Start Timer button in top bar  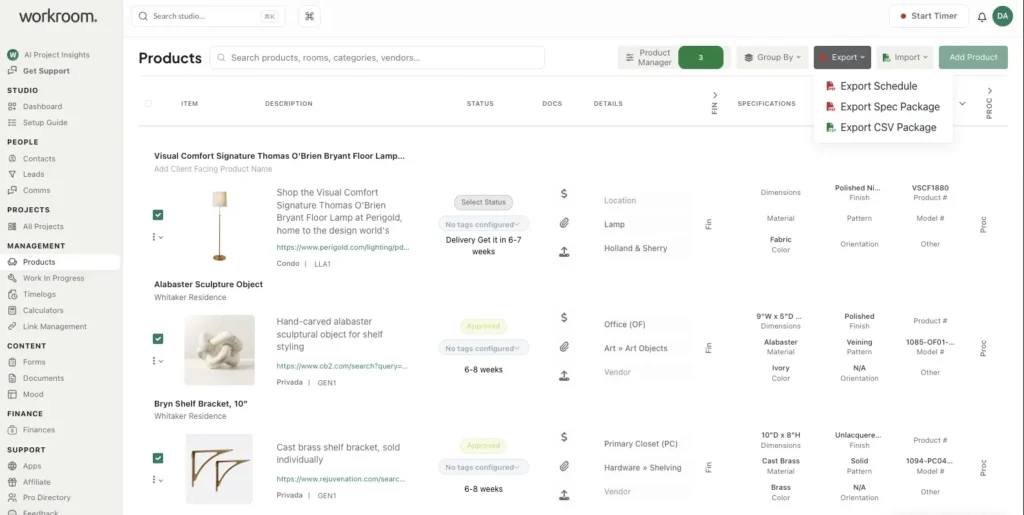tap(929, 16)
